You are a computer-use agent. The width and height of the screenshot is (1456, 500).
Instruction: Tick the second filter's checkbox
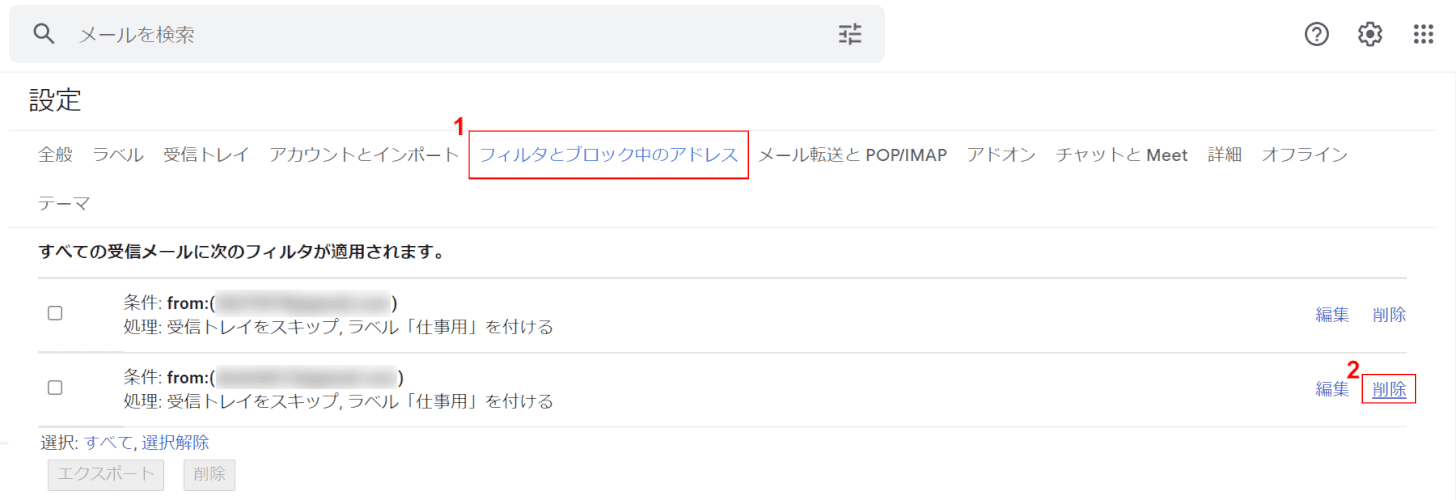(55, 387)
